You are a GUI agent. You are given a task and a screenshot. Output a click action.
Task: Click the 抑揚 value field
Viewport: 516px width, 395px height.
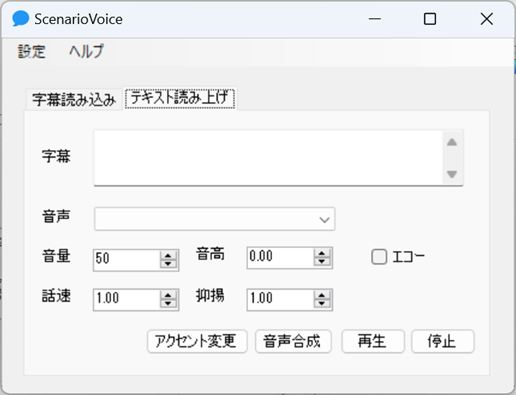(280, 299)
